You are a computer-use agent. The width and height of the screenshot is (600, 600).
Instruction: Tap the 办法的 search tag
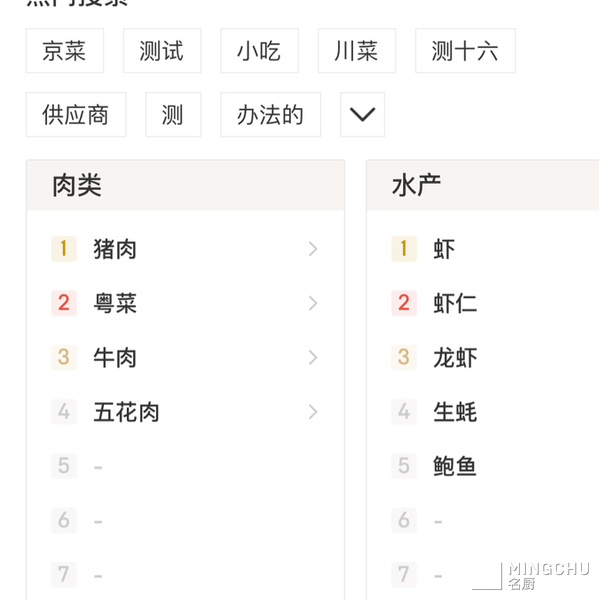coord(270,114)
